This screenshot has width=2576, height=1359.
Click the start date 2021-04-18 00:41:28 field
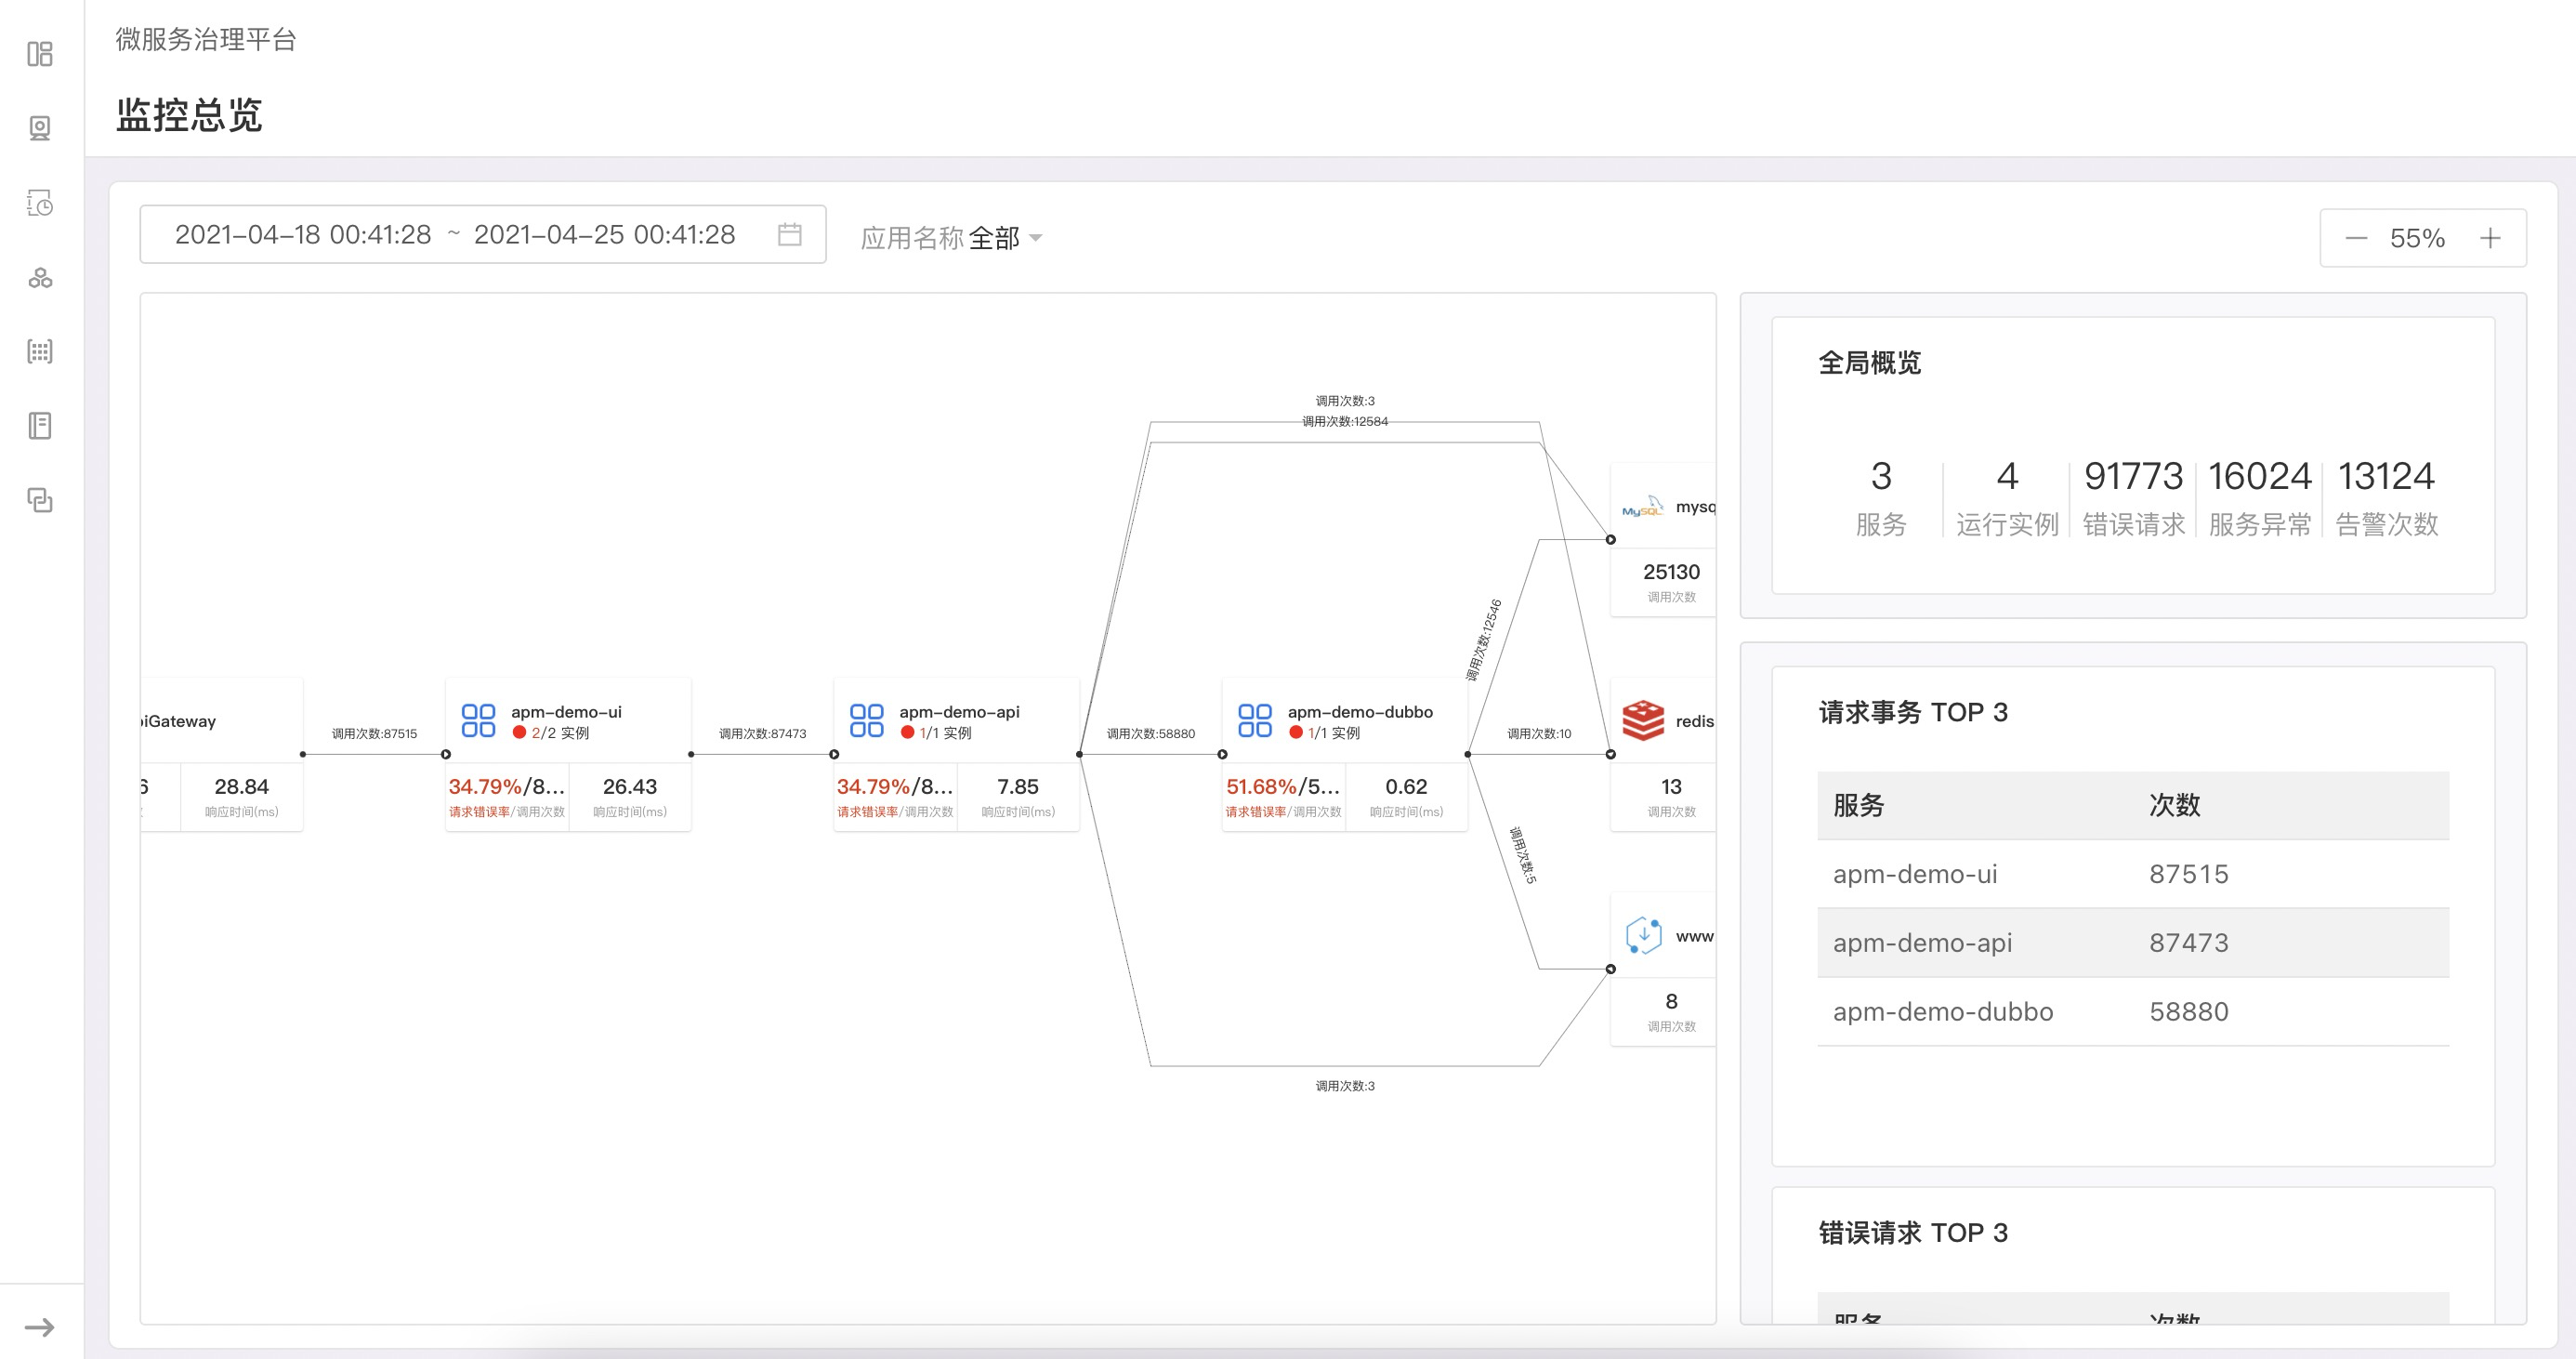pyautogui.click(x=303, y=234)
